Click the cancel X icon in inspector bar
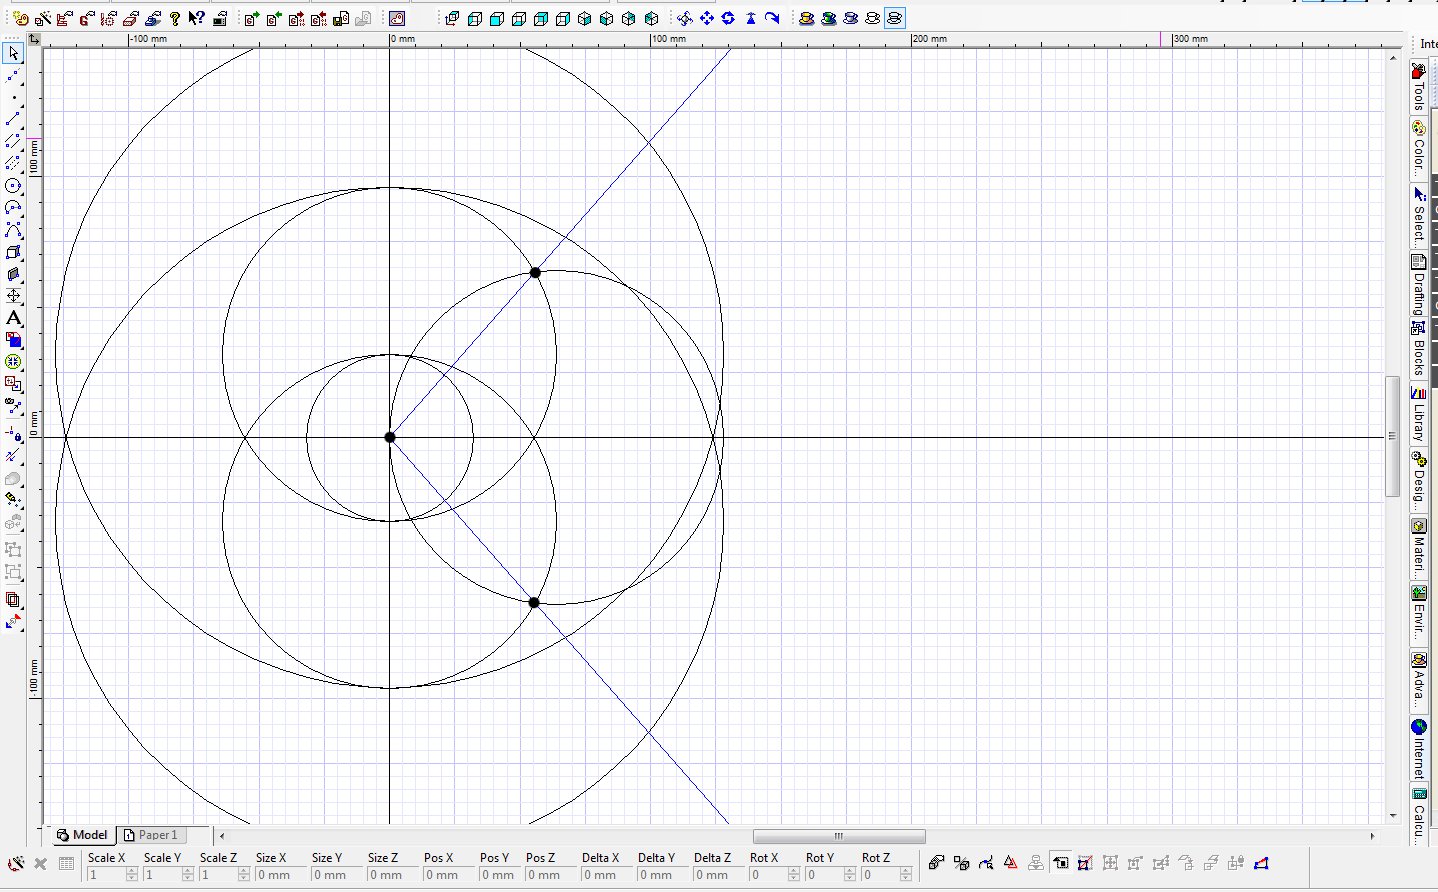Viewport: 1438px width, 892px height. (41, 863)
